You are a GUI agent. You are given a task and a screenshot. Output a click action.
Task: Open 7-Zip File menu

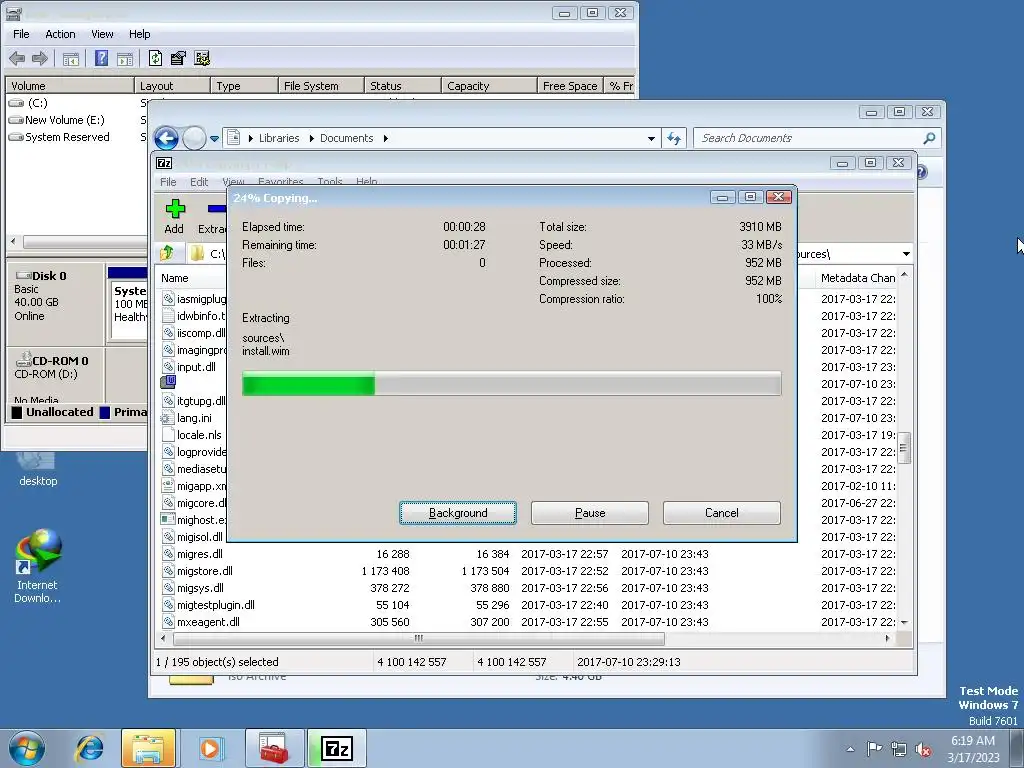coord(168,182)
